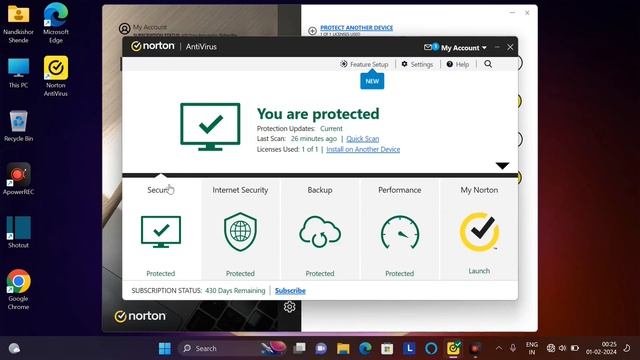Click the 430 Days Remaining text
640x360 pixels.
click(235, 291)
